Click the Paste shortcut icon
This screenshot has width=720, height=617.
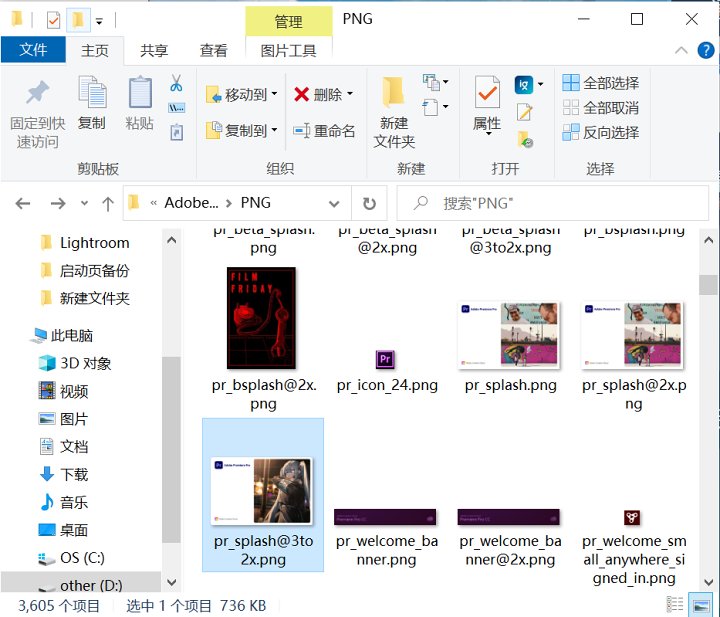[176, 132]
